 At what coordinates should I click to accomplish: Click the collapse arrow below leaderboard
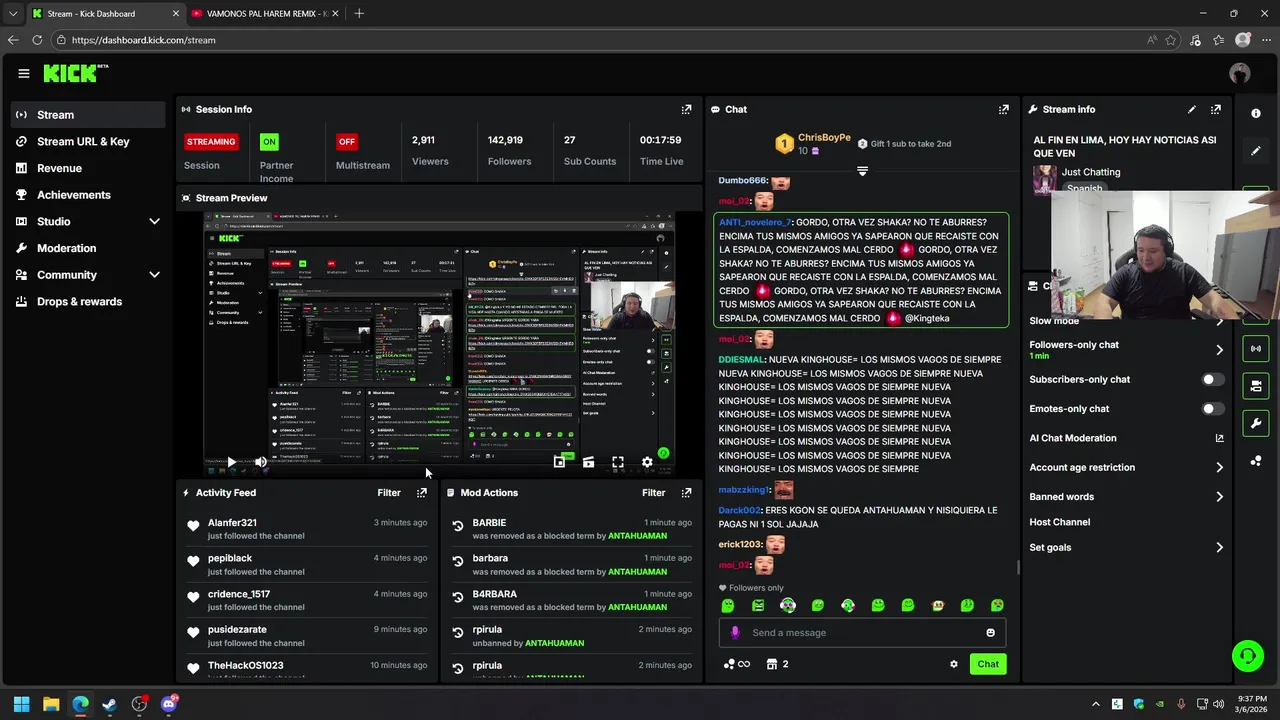click(x=862, y=171)
